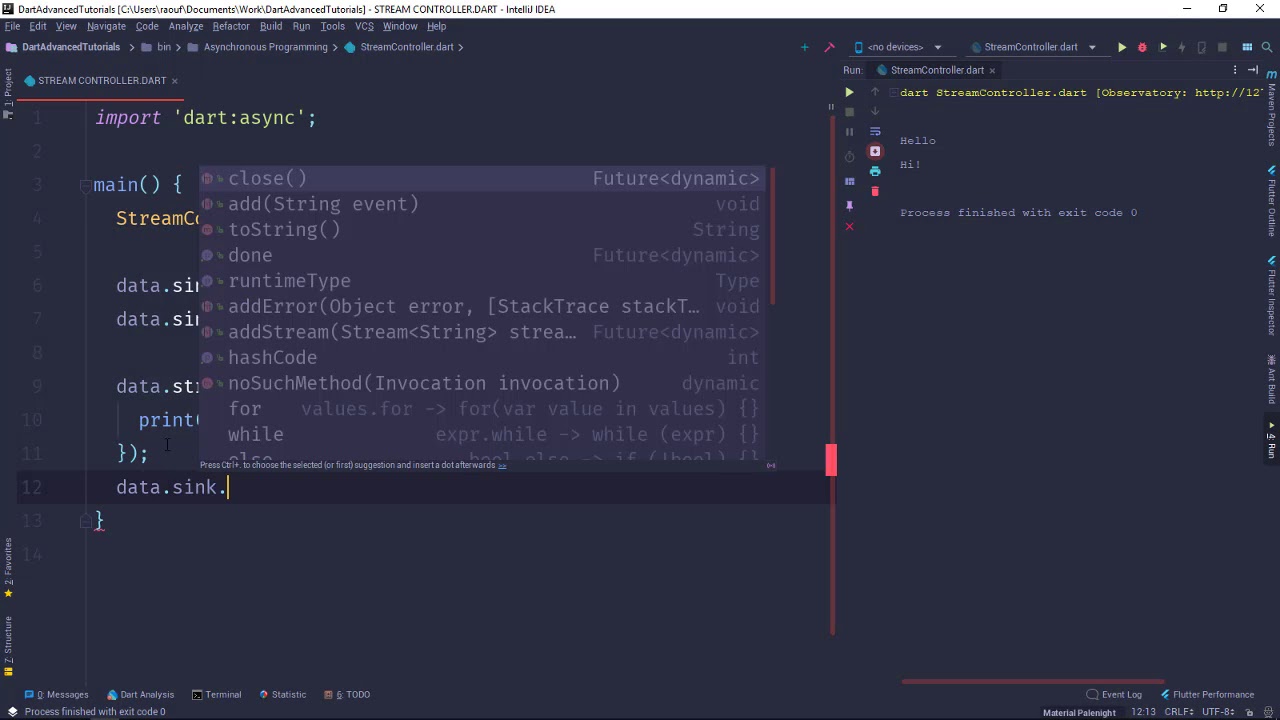Image resolution: width=1280 pixels, height=720 pixels.
Task: Toggle soft-wrap in Run console
Action: (x=875, y=131)
